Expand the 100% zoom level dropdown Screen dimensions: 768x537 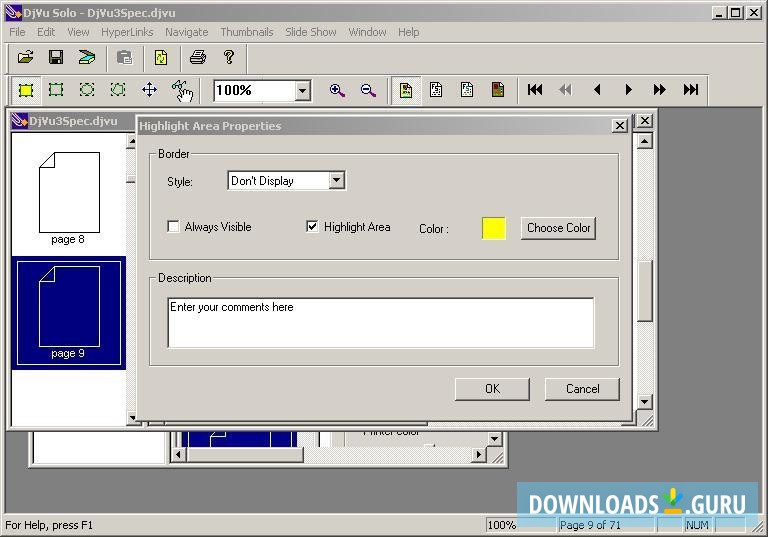[x=302, y=91]
